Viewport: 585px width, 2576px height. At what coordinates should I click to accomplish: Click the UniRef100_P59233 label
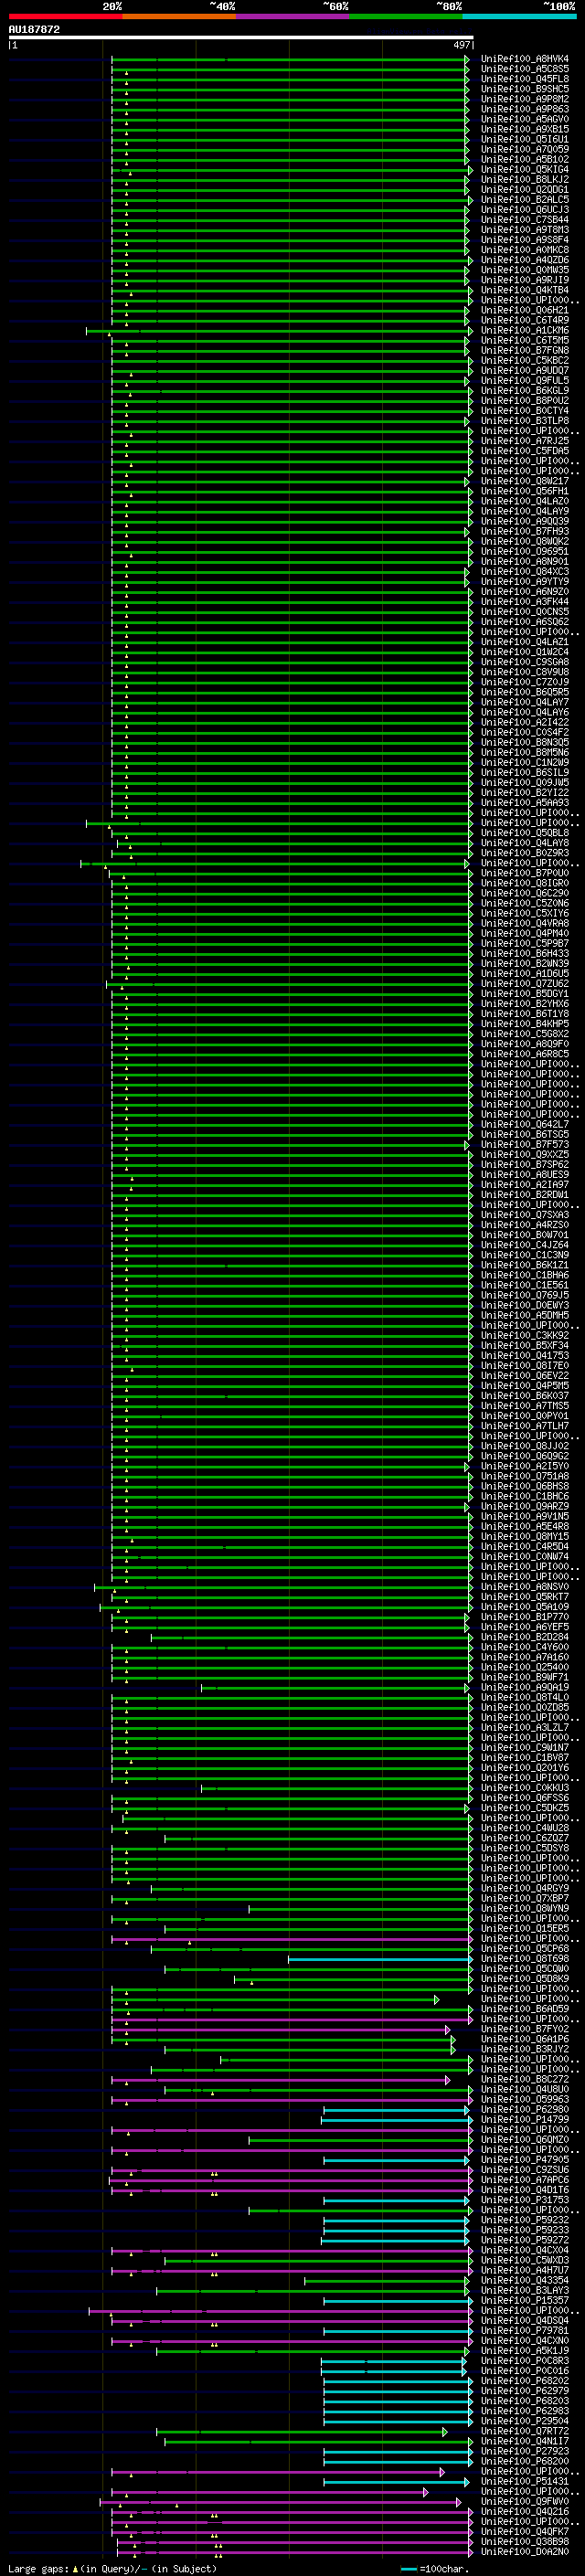click(524, 2230)
